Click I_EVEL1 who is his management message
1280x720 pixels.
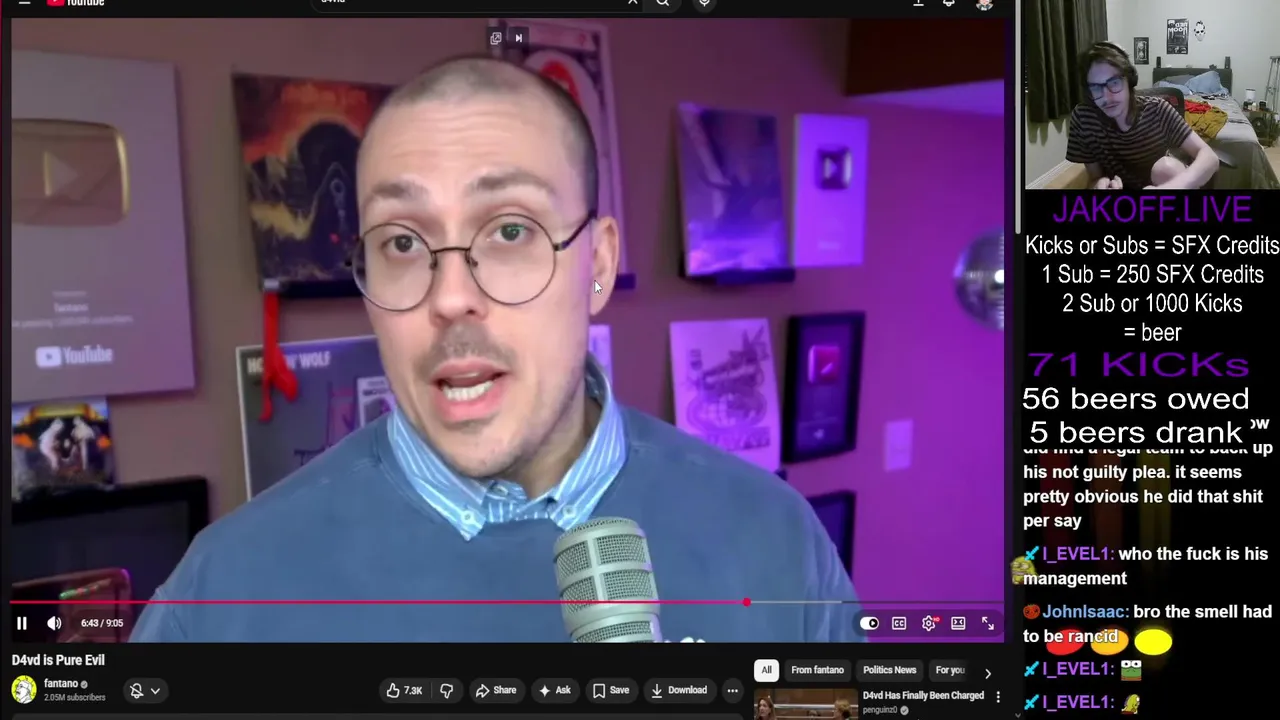(x=1145, y=566)
